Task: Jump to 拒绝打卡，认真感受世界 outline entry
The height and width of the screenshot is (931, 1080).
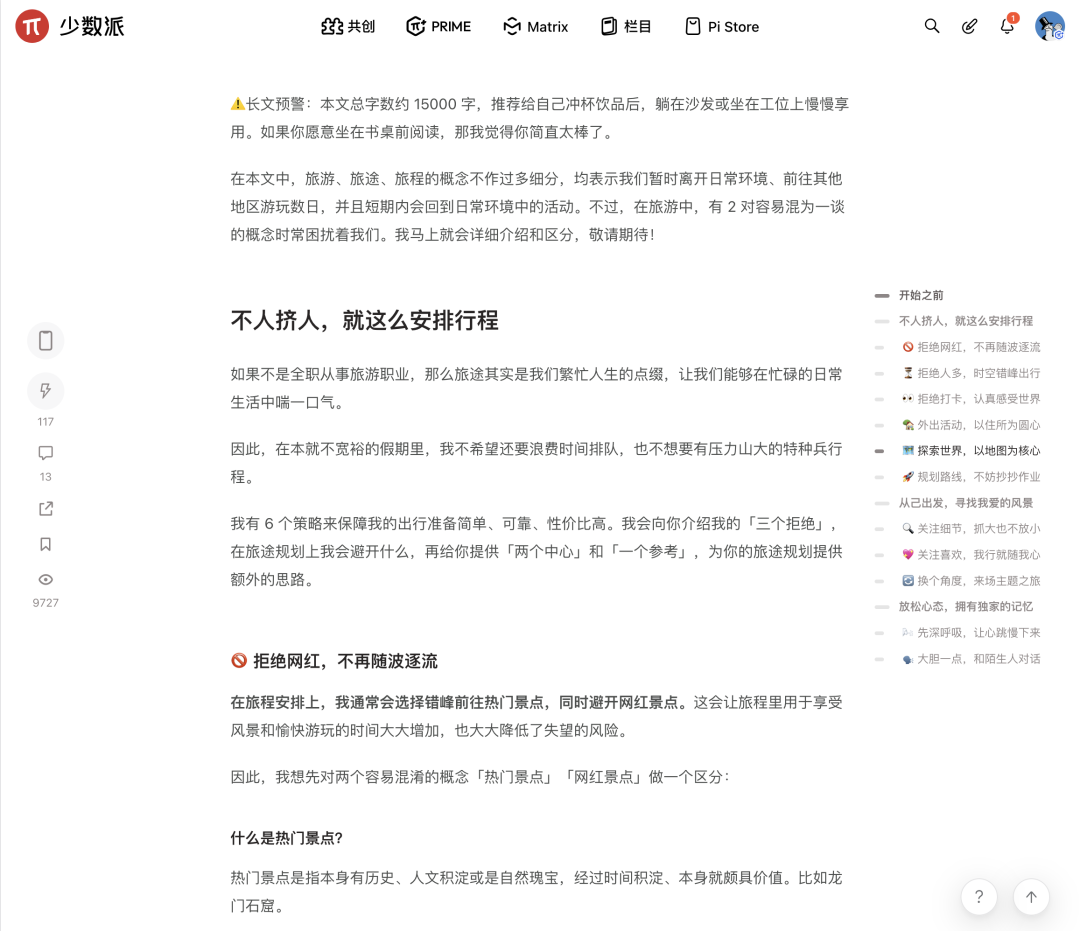Action: (x=971, y=399)
